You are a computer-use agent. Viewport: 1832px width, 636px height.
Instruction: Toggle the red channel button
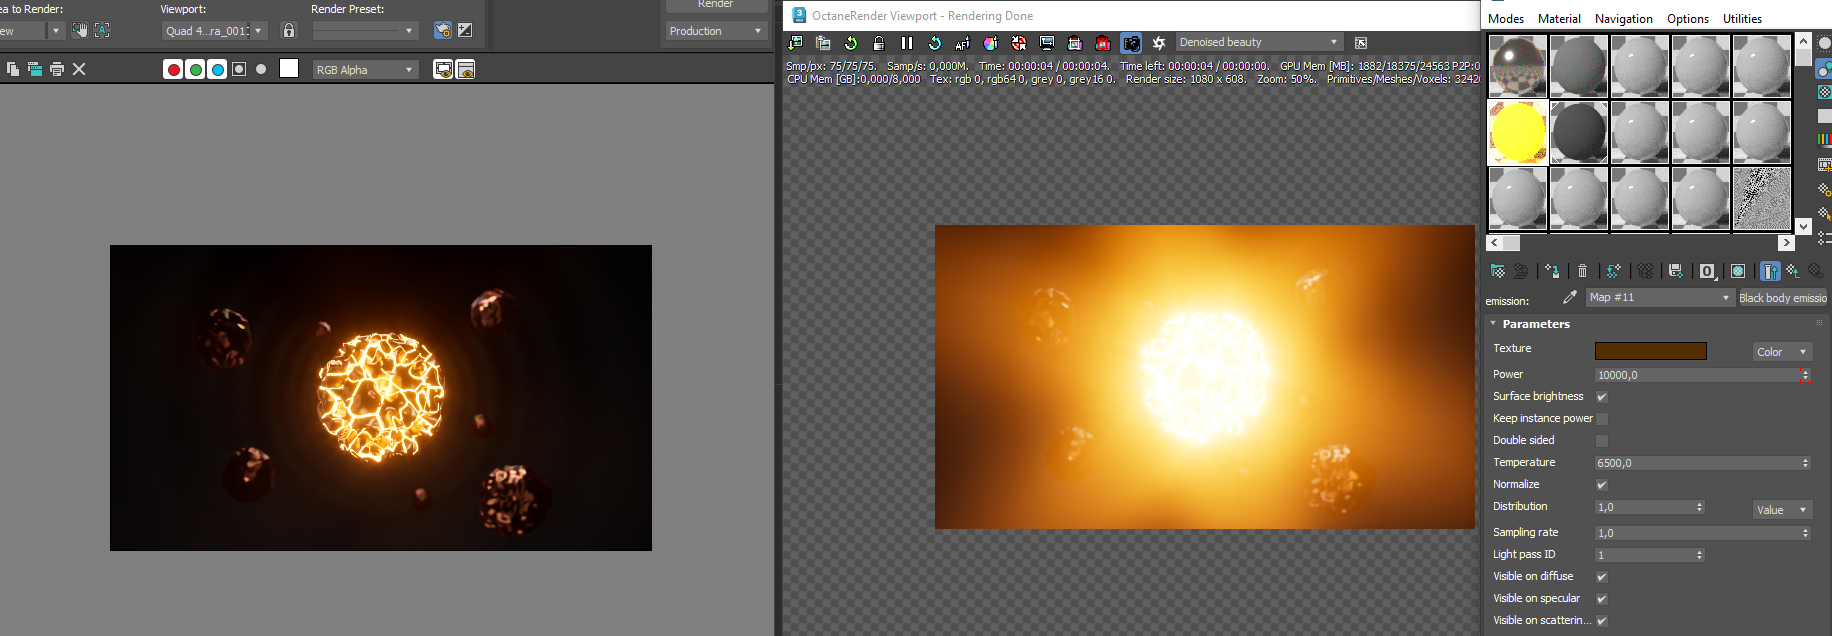[x=173, y=69]
